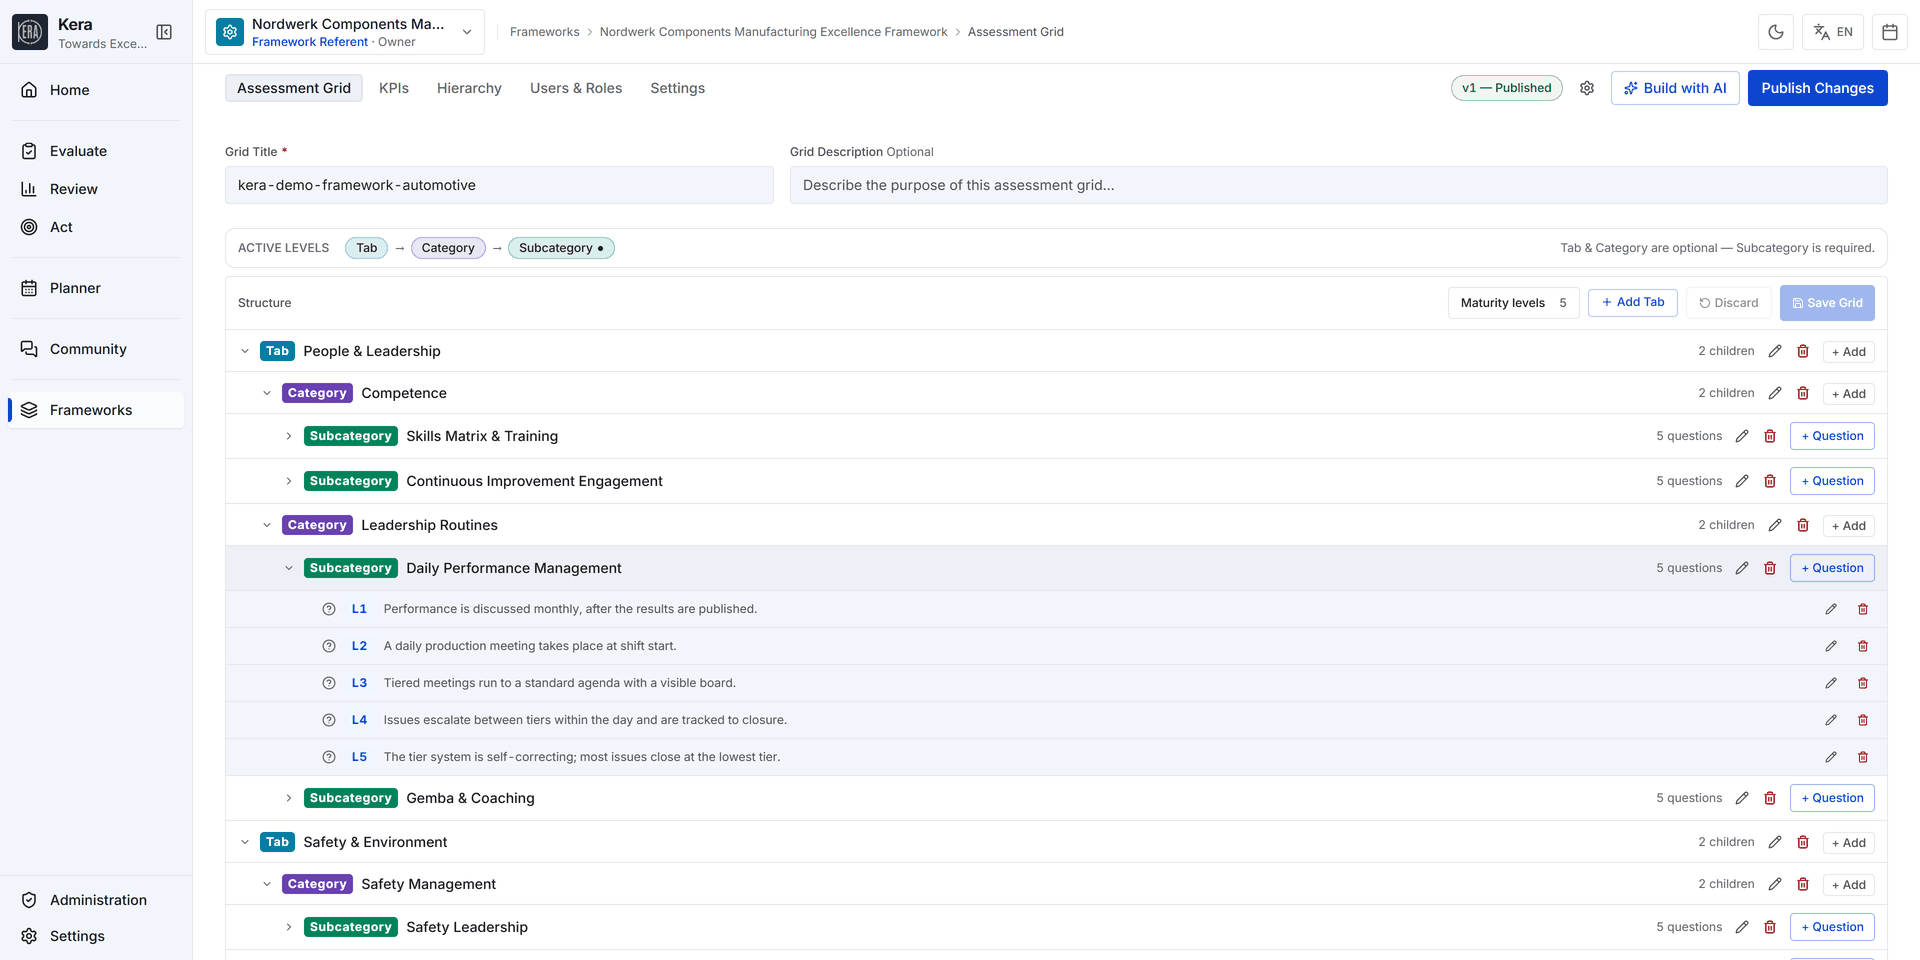Delete Continuous Improvement Engagement subcategory
The height and width of the screenshot is (960, 1920).
[1770, 481]
